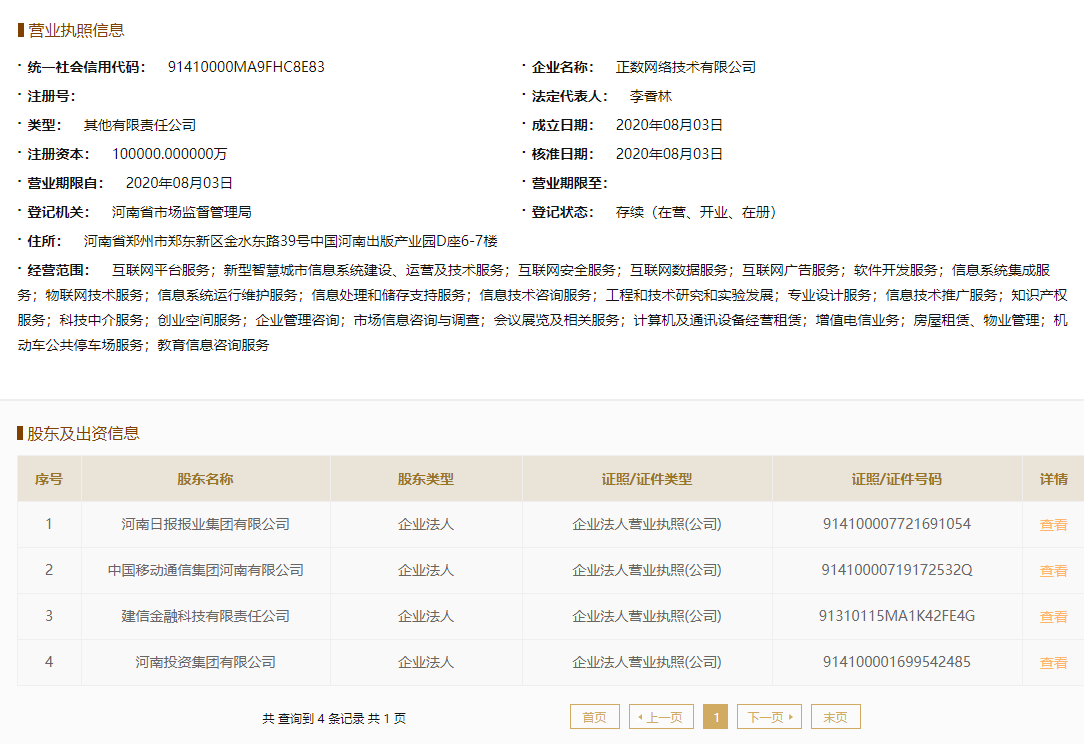1084x744 pixels.
Task: Click approval date value next to 核准日期
Action: tap(669, 154)
